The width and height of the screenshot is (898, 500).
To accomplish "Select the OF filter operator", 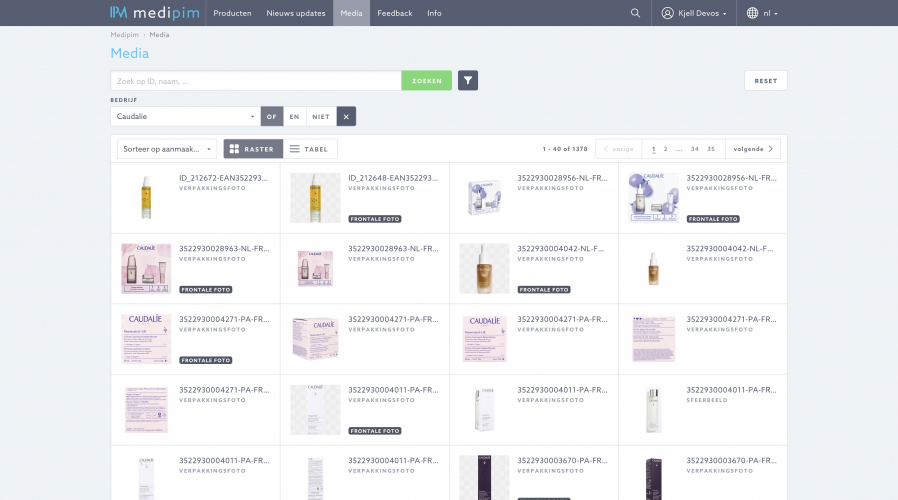I will pyautogui.click(x=271, y=116).
